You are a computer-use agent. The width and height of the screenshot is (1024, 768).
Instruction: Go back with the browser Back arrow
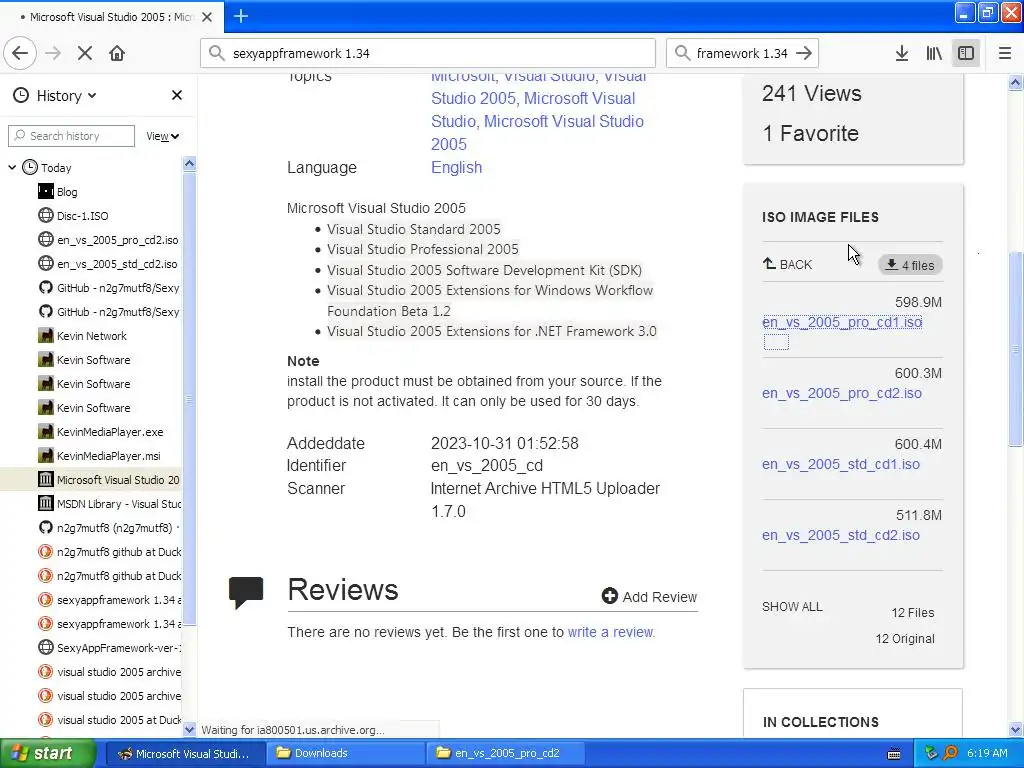point(20,53)
